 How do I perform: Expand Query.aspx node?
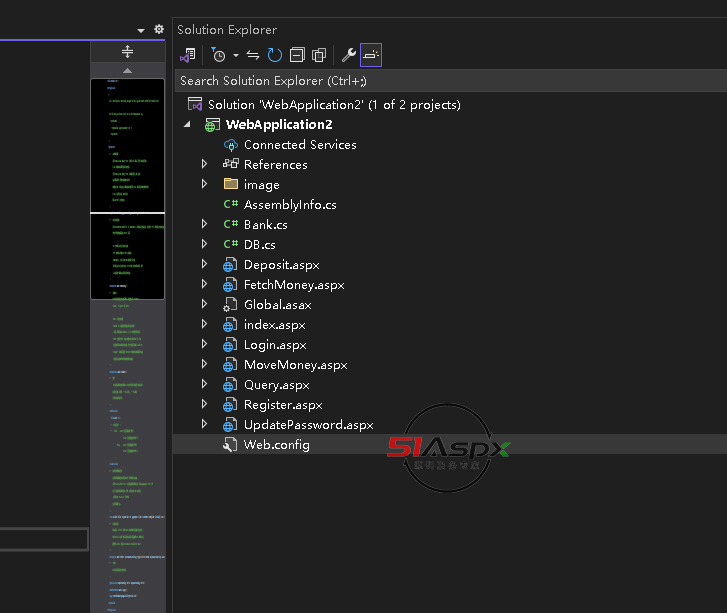[204, 384]
